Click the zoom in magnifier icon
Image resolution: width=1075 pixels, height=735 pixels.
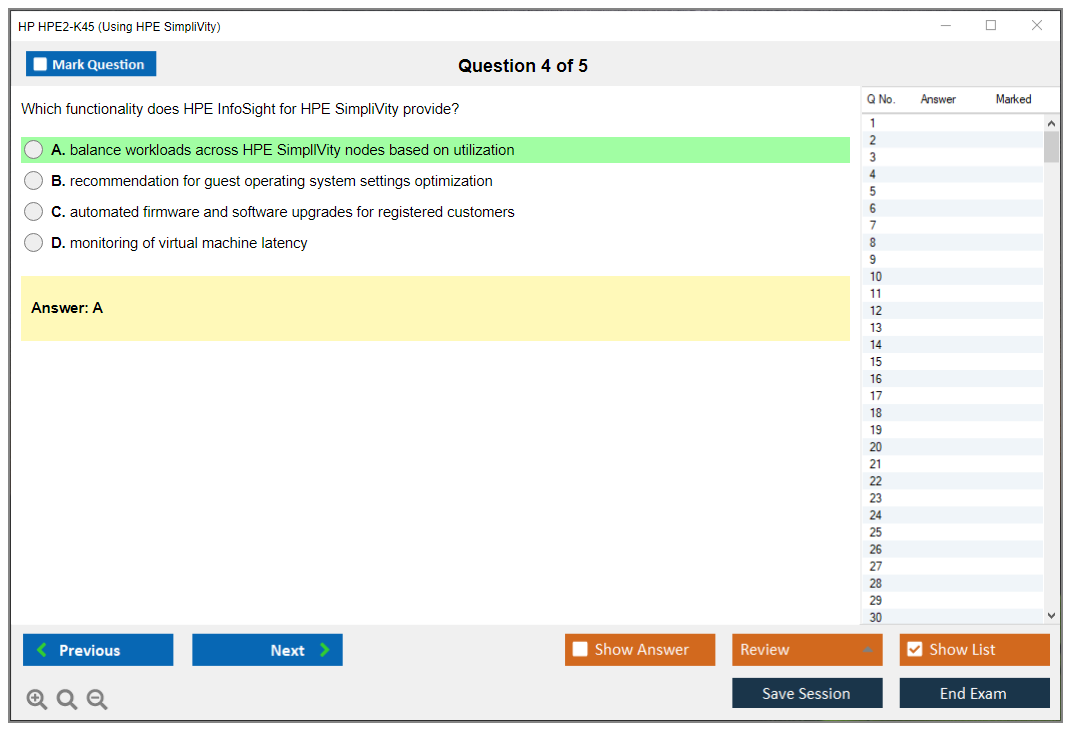[x=37, y=700]
